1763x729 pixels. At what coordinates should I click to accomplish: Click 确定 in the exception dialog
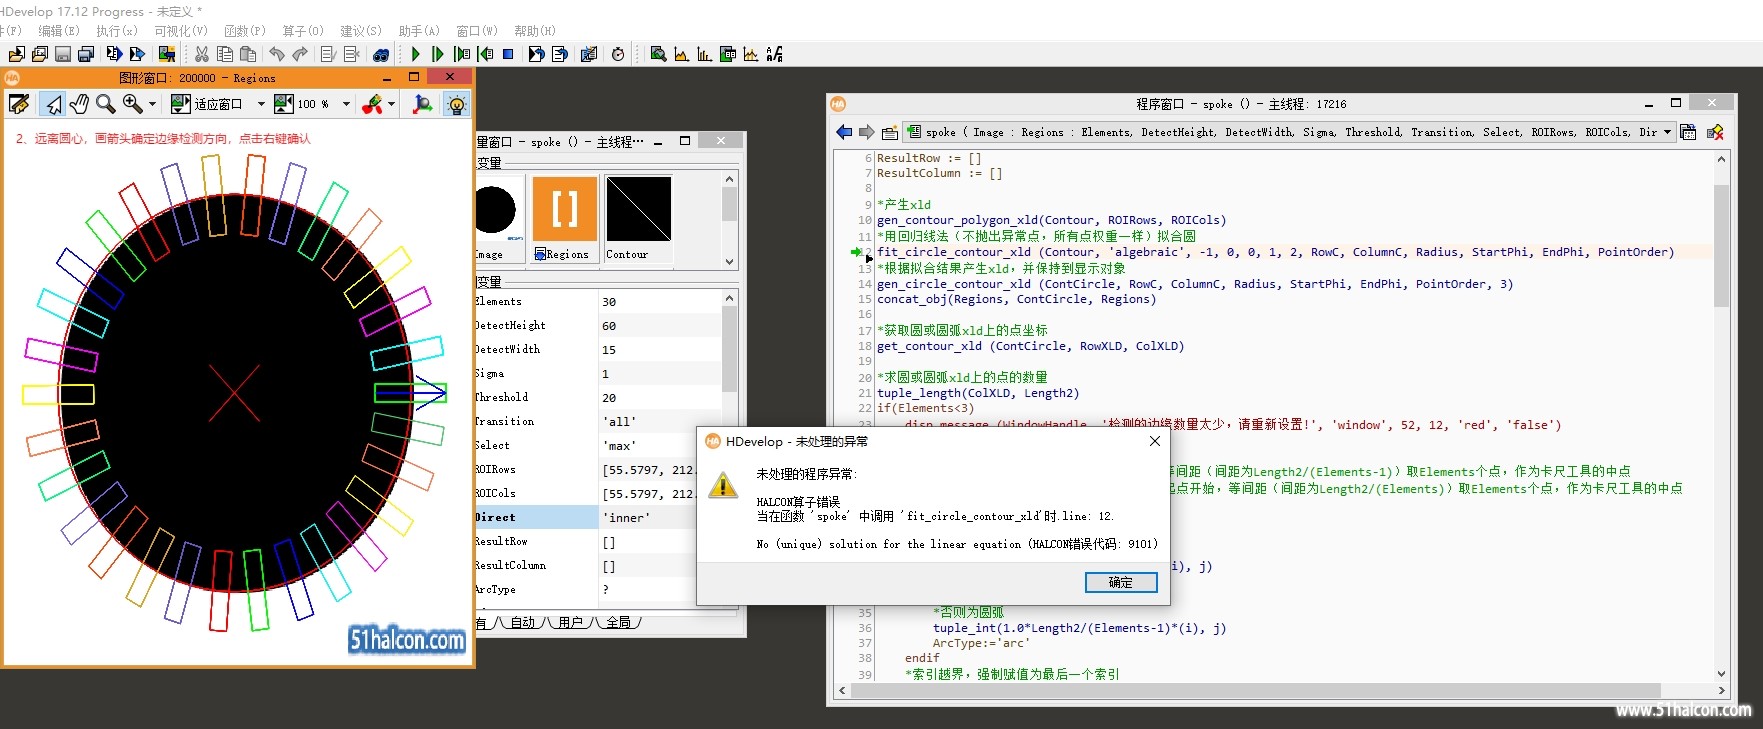pos(1120,582)
